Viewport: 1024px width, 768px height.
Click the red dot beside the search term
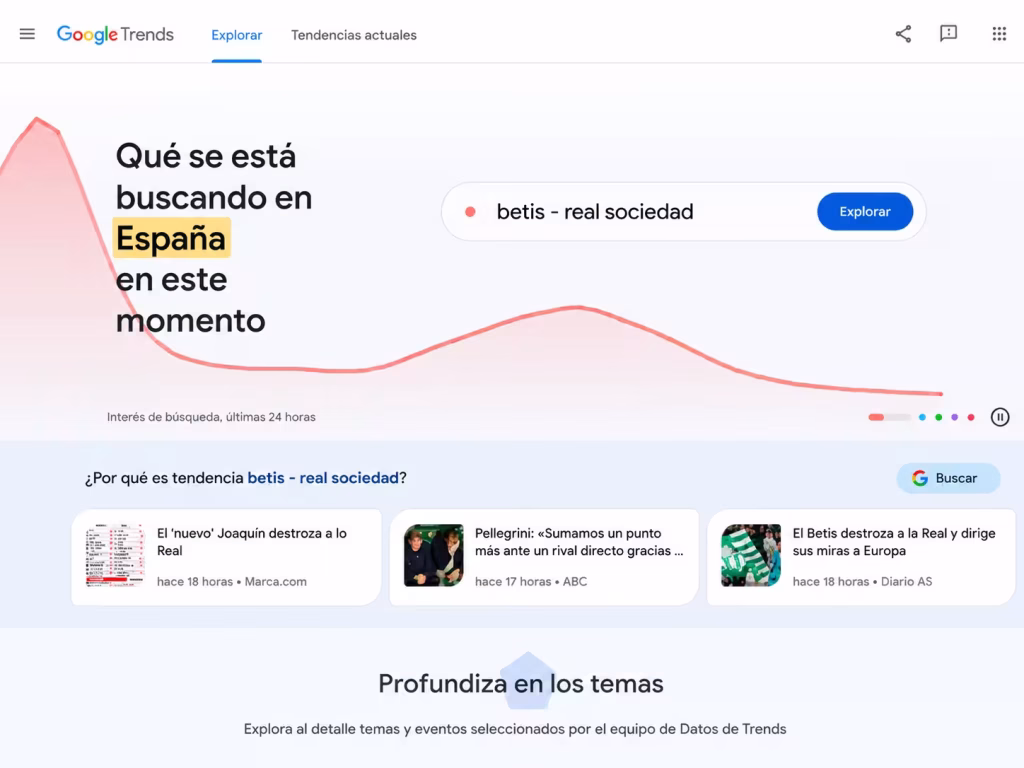pyautogui.click(x=470, y=212)
